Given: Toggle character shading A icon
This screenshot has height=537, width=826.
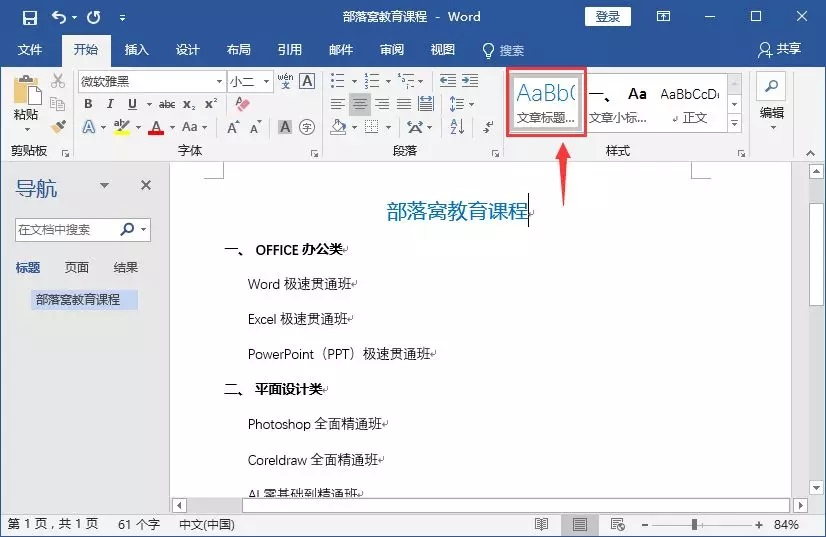Looking at the screenshot, I should 285,127.
